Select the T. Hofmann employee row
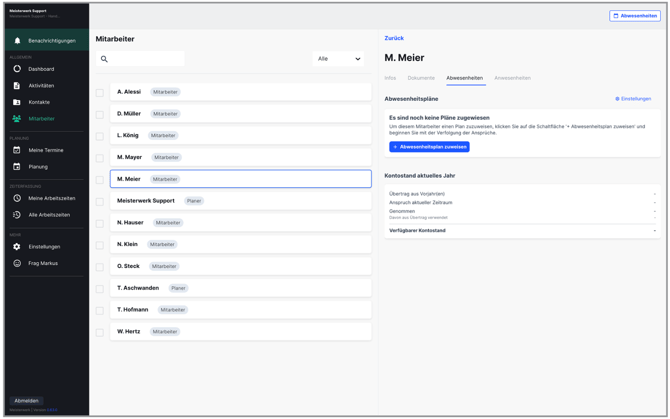Viewport: 670px width, 419px height. coord(241,310)
